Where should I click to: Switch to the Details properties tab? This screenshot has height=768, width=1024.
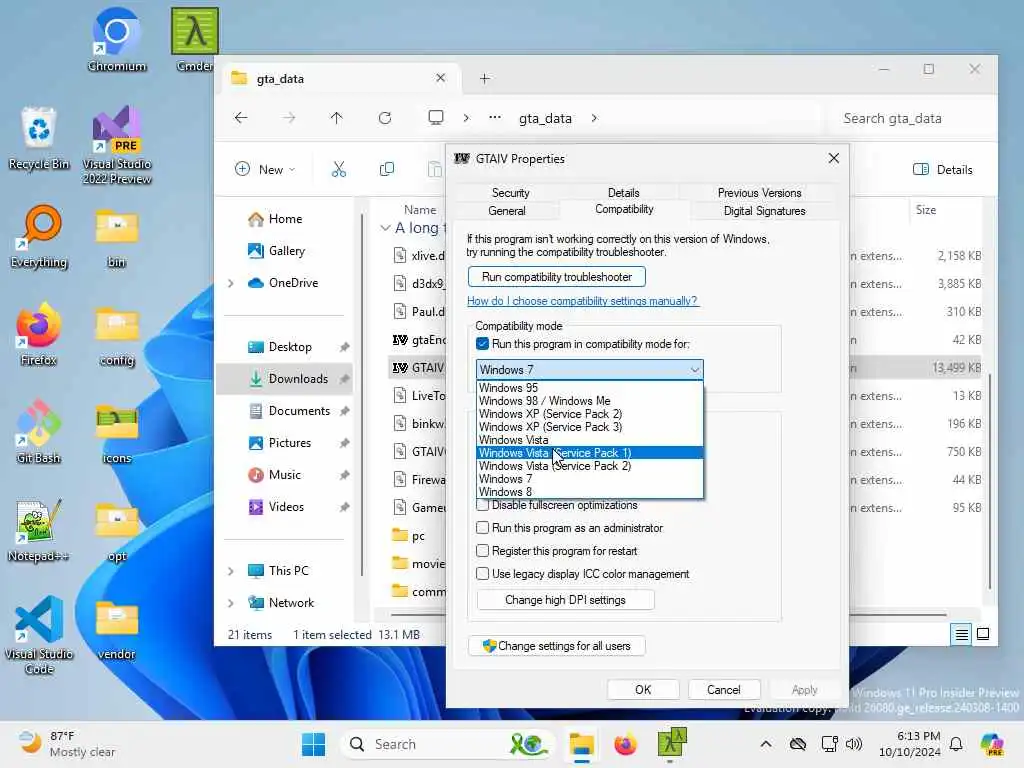pyautogui.click(x=624, y=193)
